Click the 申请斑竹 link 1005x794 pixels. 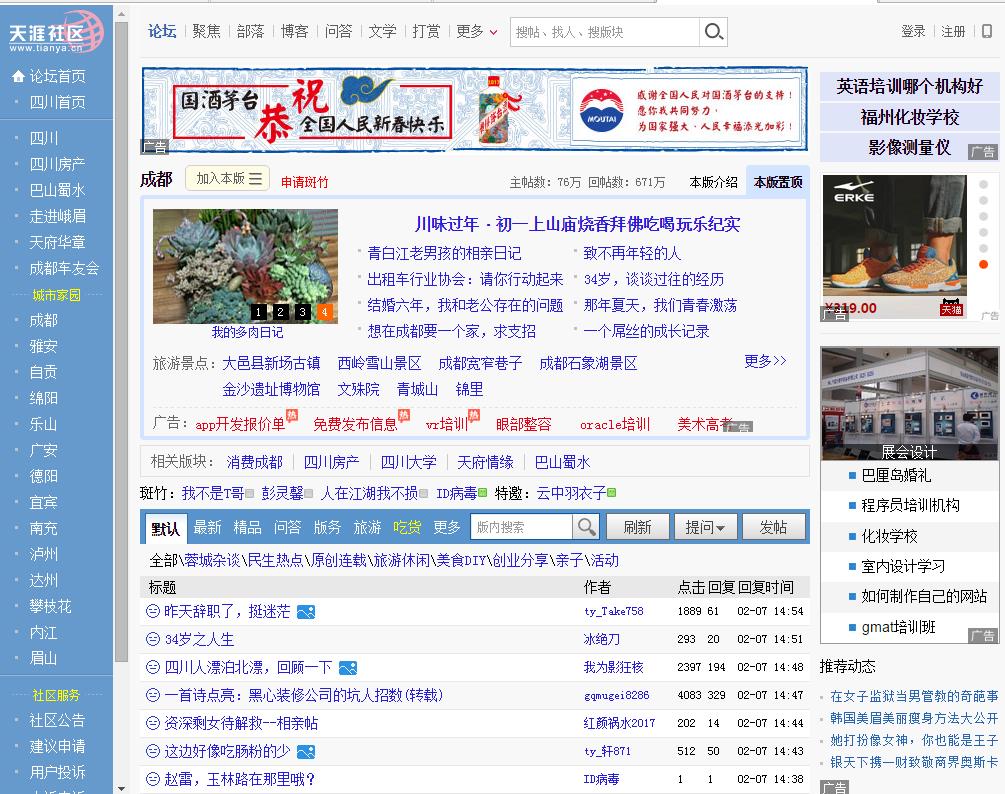click(304, 182)
